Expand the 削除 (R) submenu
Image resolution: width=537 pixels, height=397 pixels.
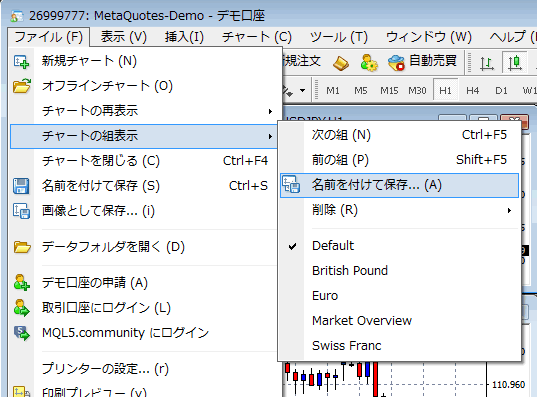pos(399,210)
